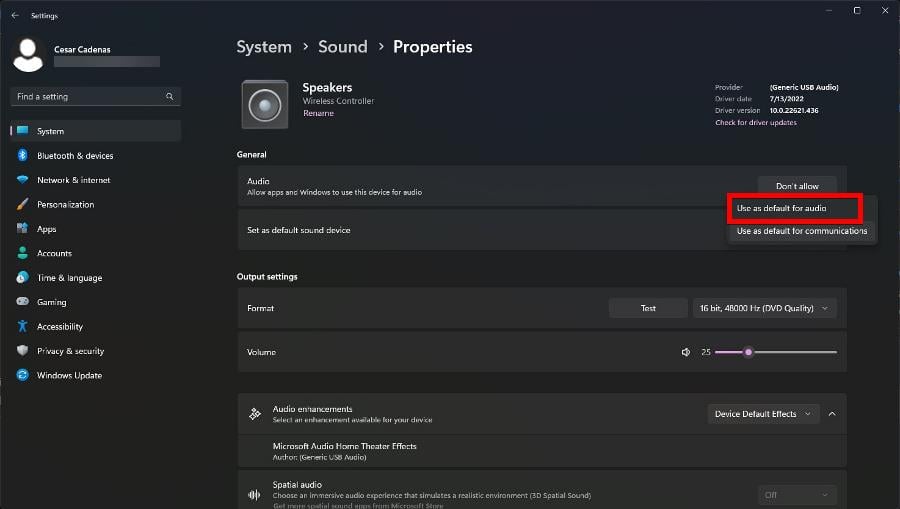Open Bluetooth & devices category
900x509 pixels.
95,156
